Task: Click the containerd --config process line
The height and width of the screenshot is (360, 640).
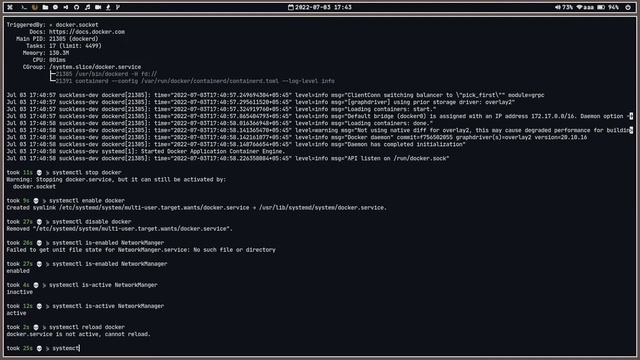Action: [195, 81]
